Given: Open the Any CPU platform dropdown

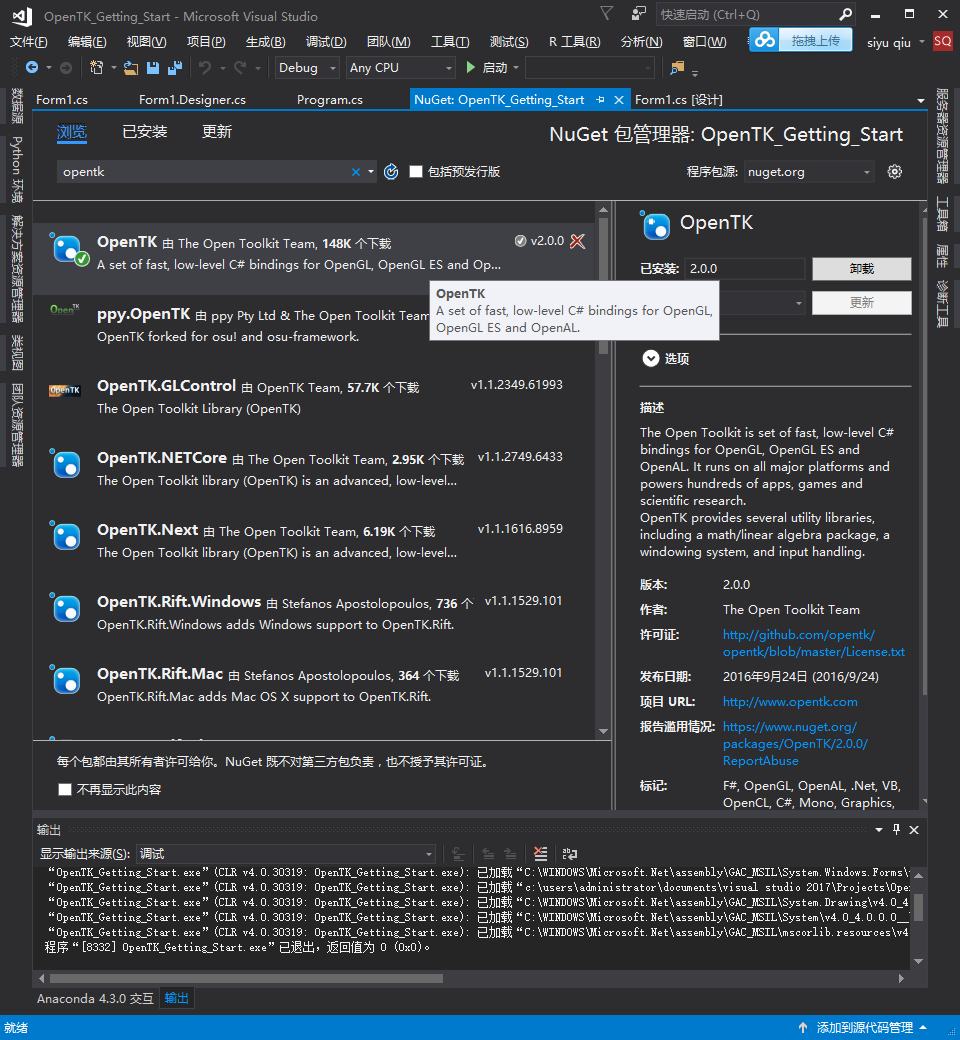Looking at the screenshot, I should [x=401, y=68].
